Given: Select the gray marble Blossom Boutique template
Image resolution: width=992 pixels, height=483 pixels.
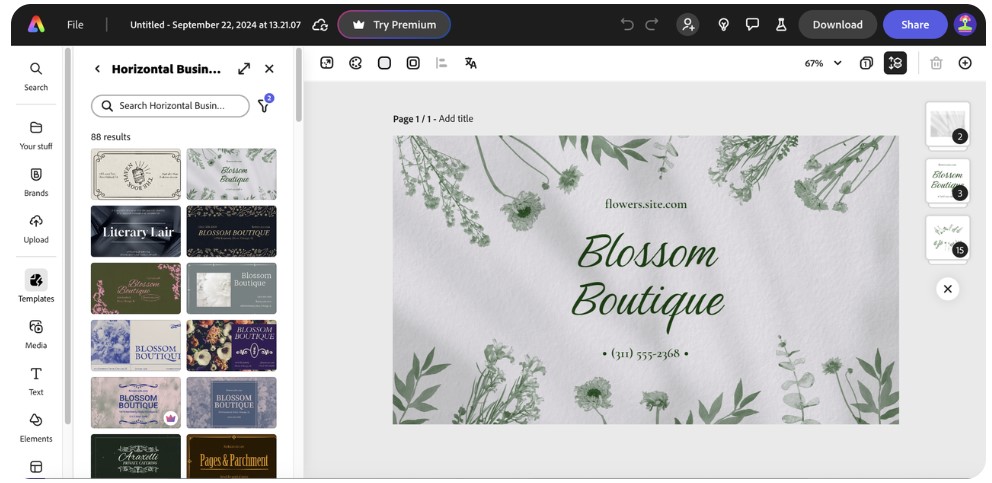Looking at the screenshot, I should 232,289.
